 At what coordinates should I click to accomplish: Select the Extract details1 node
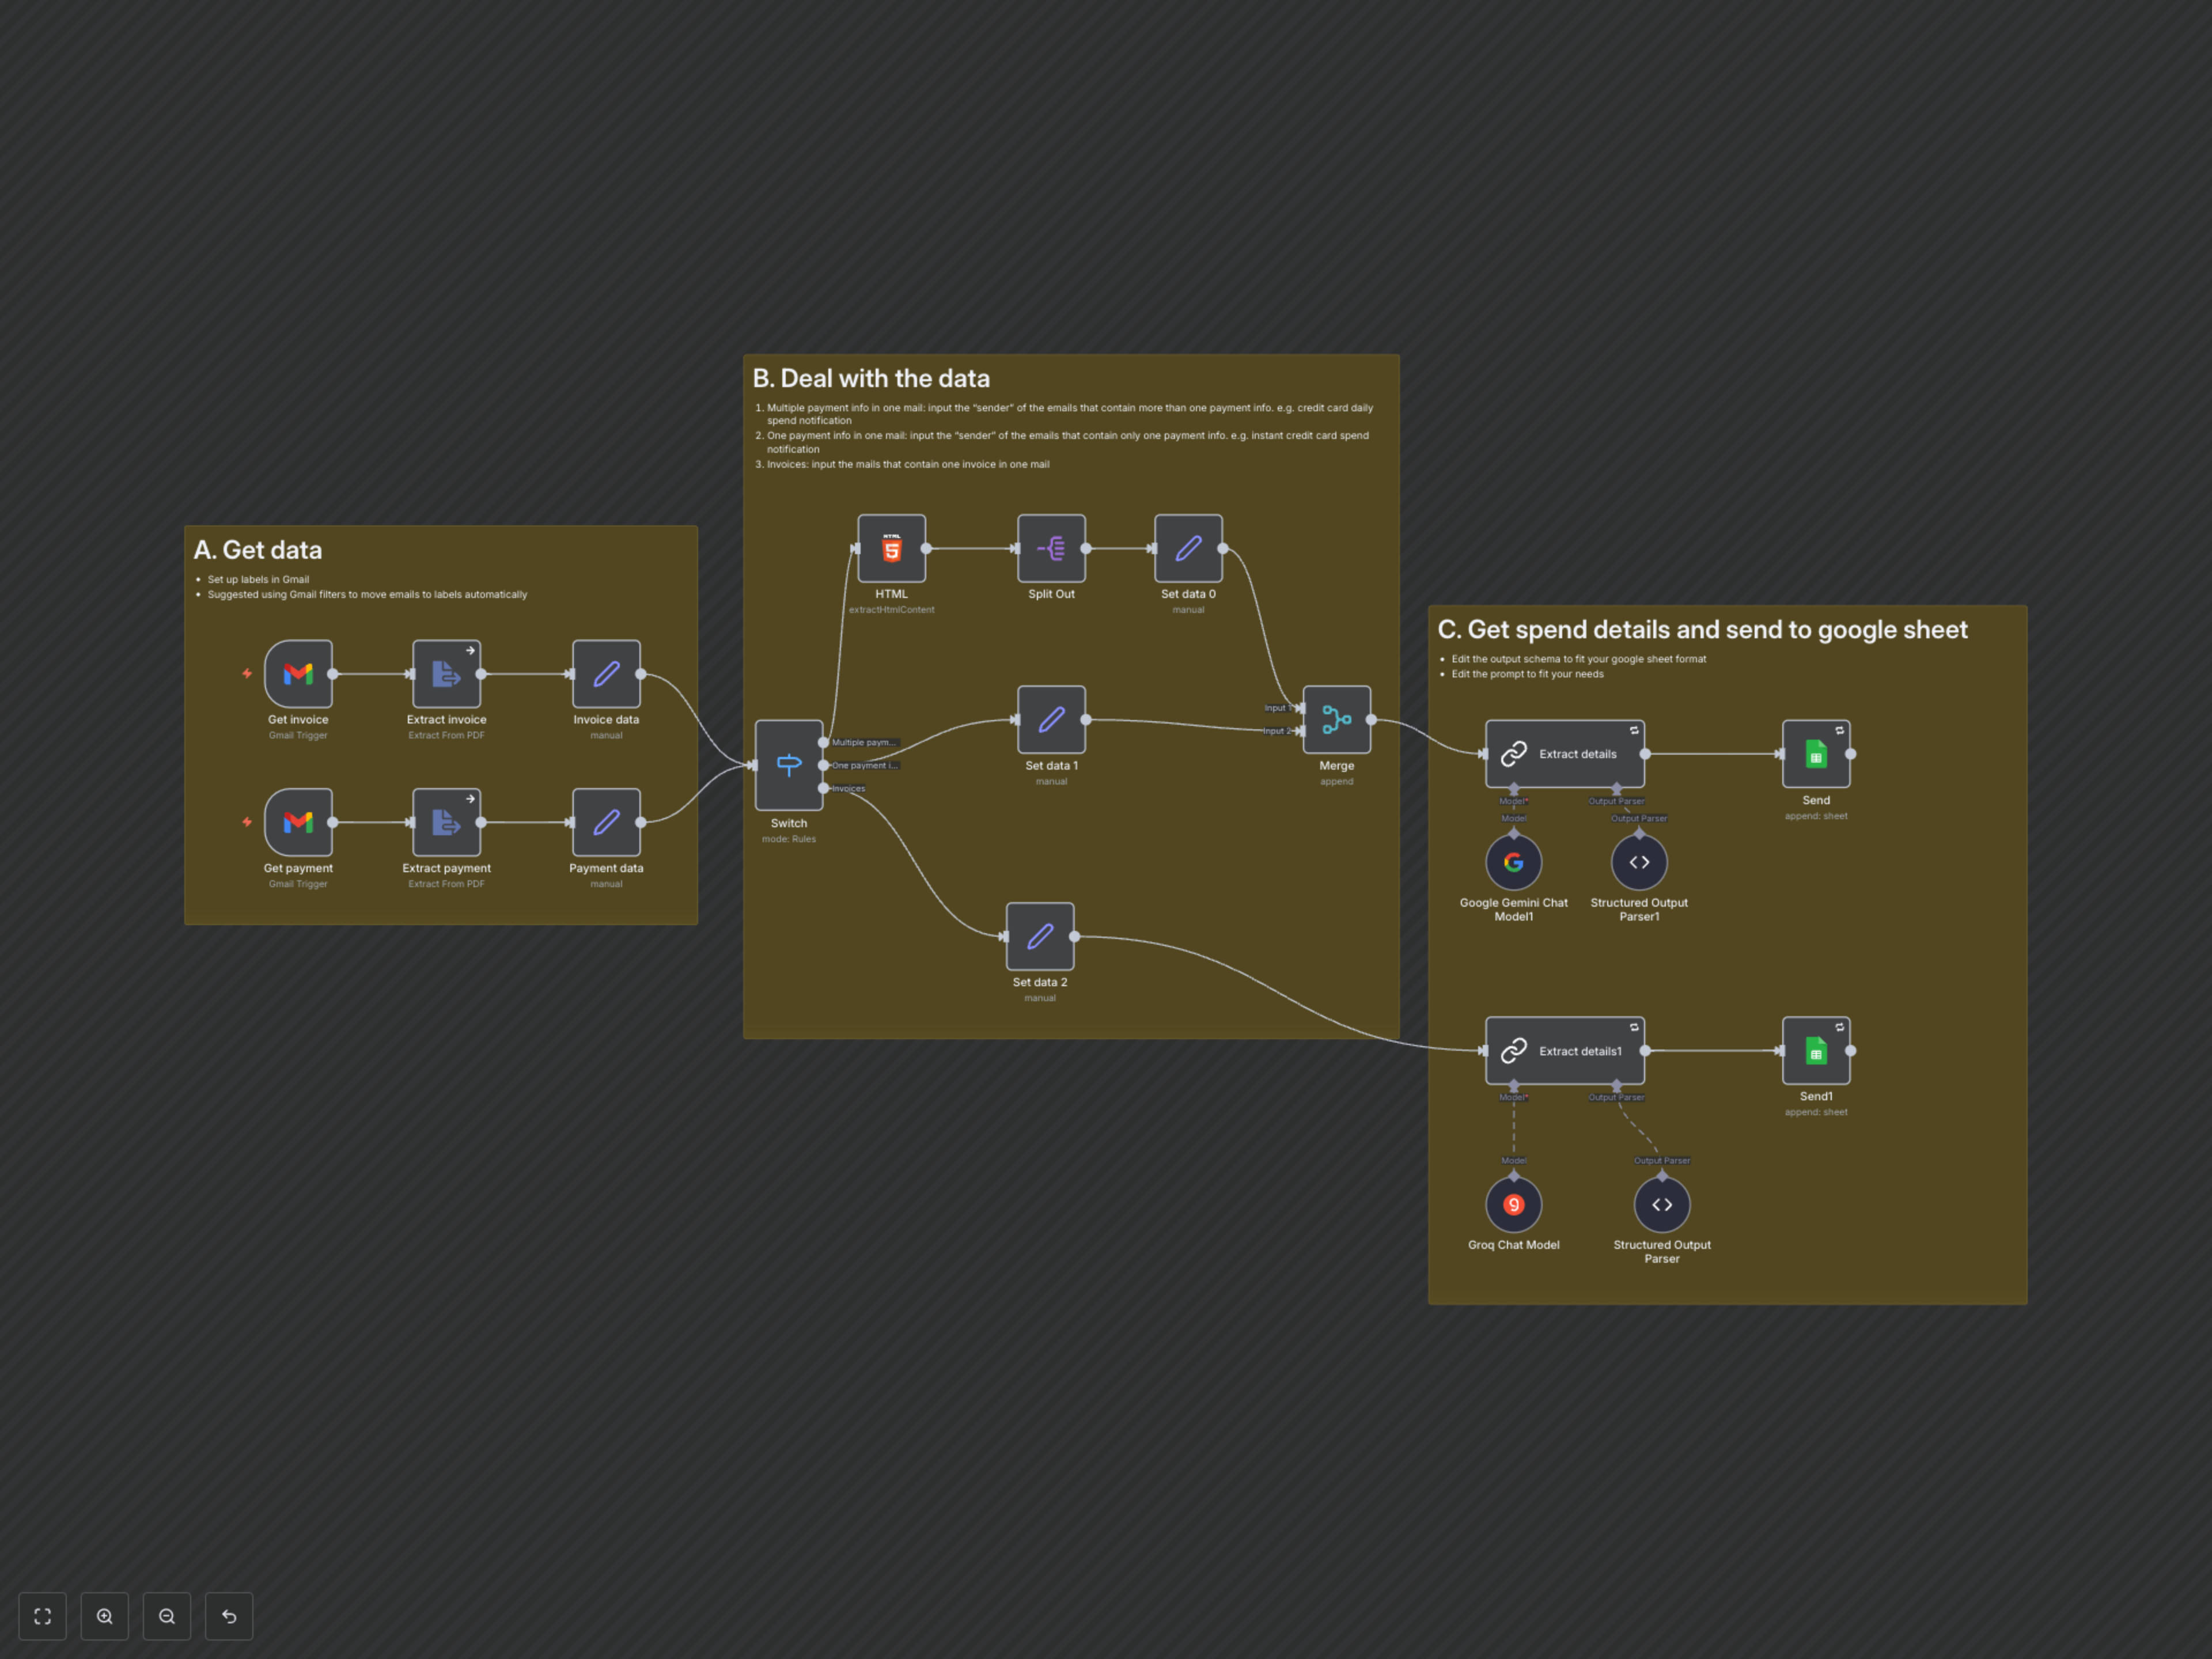point(1564,1051)
